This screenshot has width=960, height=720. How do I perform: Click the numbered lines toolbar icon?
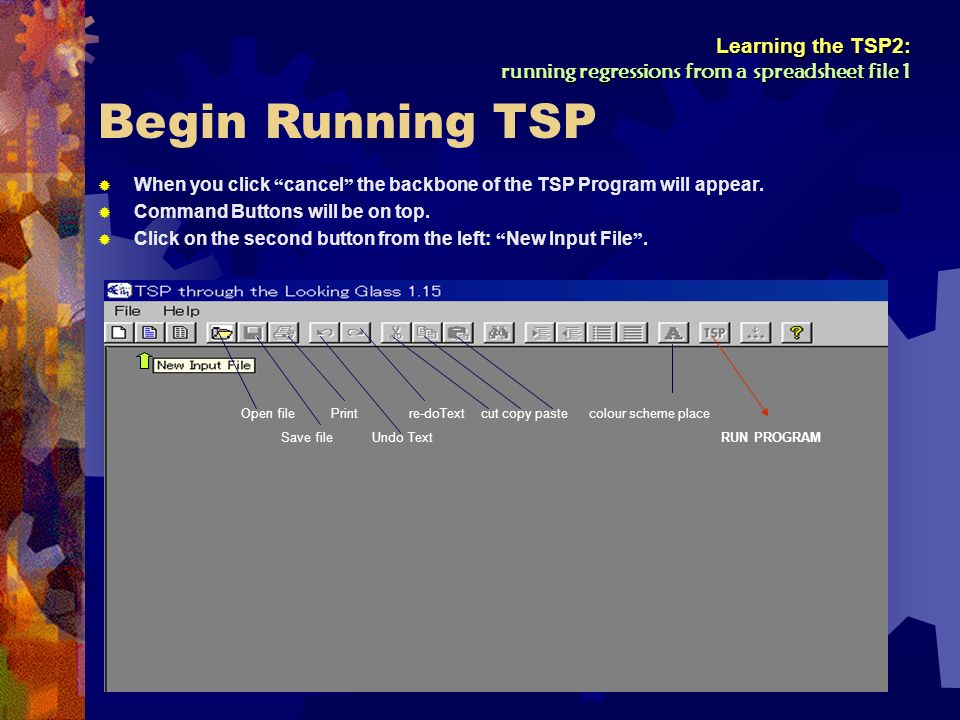point(601,332)
